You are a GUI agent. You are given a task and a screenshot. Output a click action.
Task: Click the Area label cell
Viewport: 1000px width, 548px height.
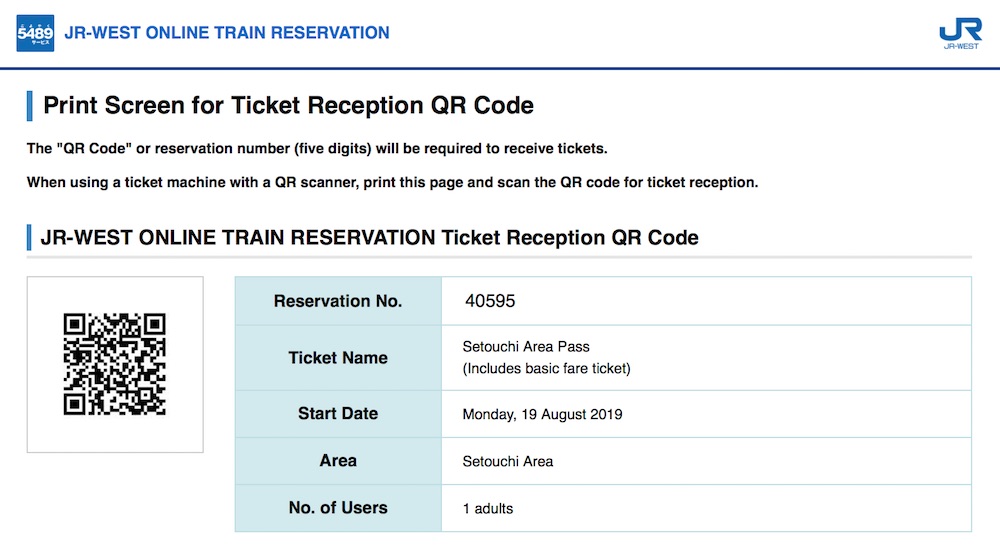(x=338, y=461)
